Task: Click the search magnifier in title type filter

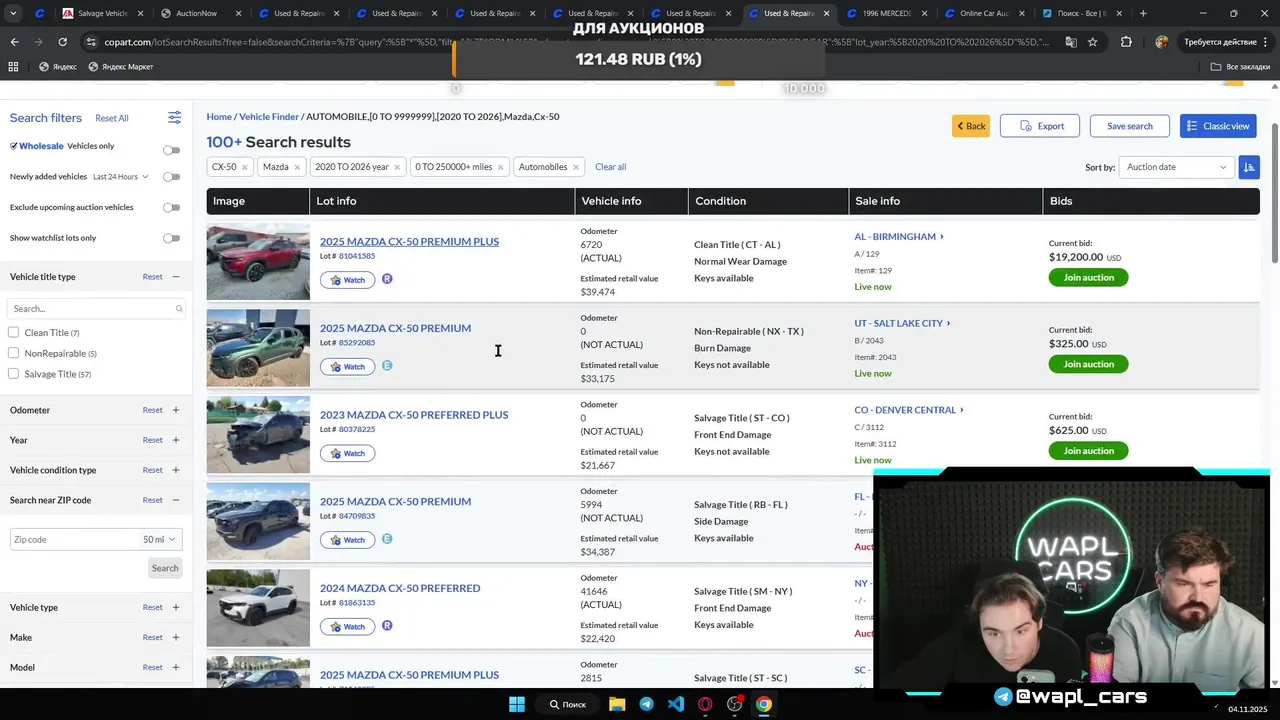Action: pyautogui.click(x=179, y=309)
